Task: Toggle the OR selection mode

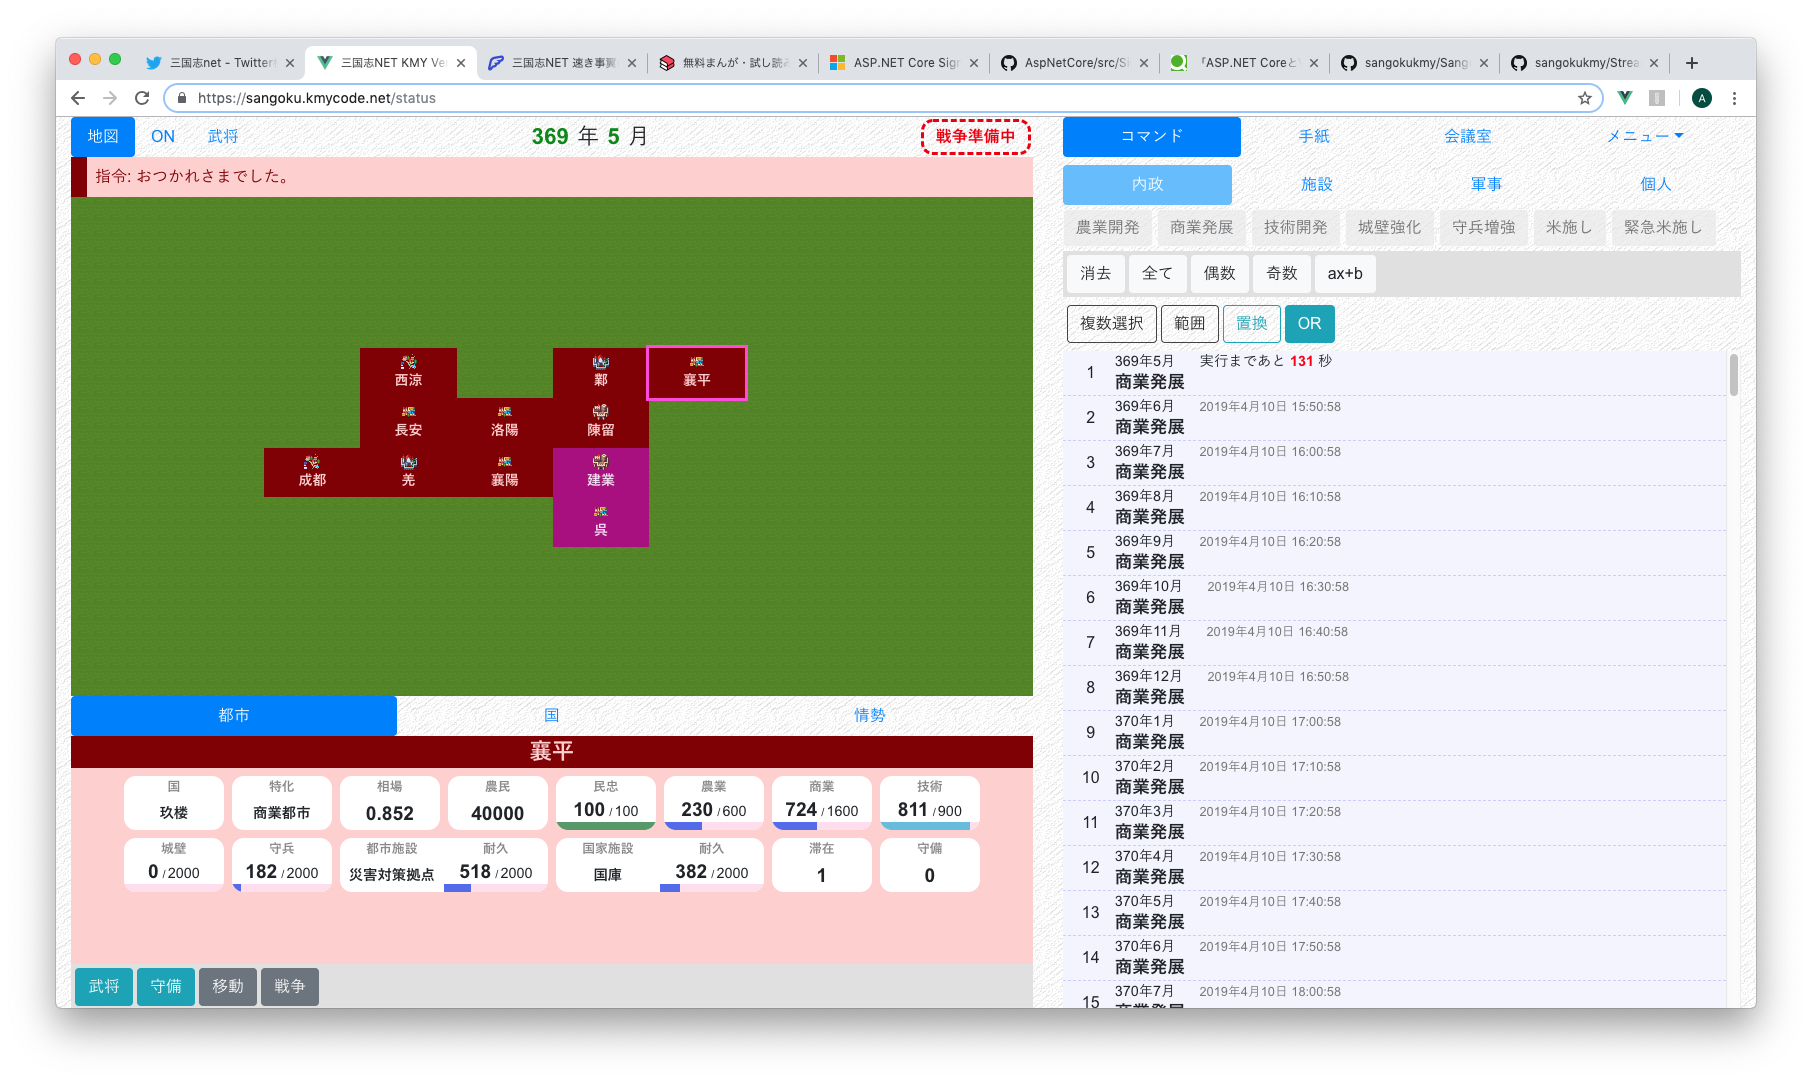Action: tap(1310, 323)
